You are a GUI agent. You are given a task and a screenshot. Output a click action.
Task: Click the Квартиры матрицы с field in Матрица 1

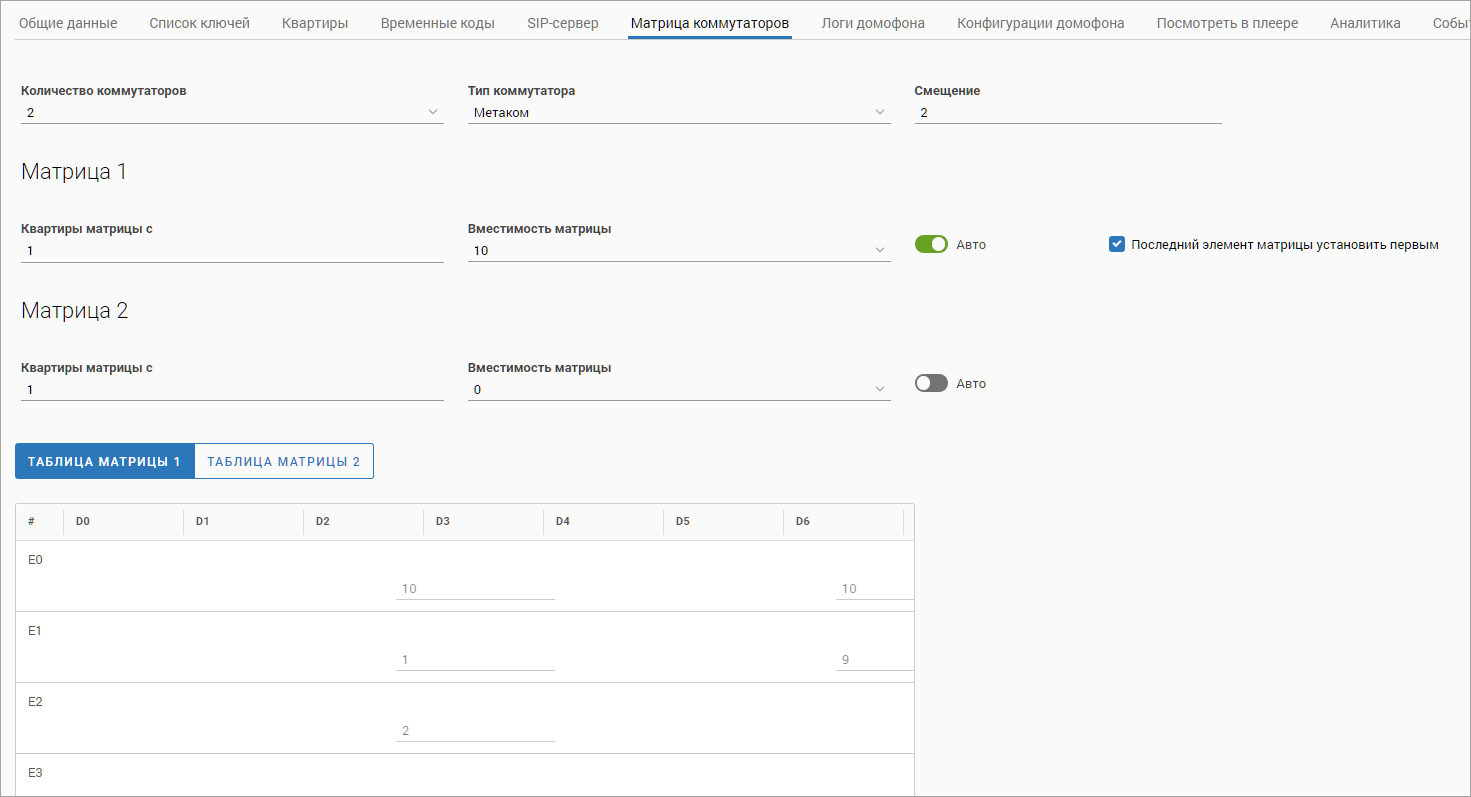pos(231,251)
